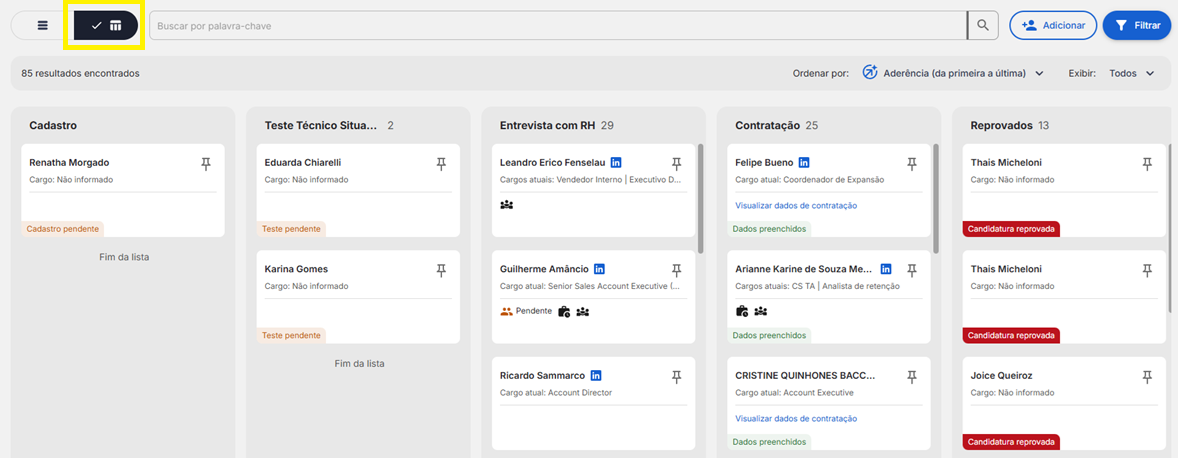Click the Cadastro column header
Image resolution: width=1179 pixels, height=458 pixels.
pos(53,126)
